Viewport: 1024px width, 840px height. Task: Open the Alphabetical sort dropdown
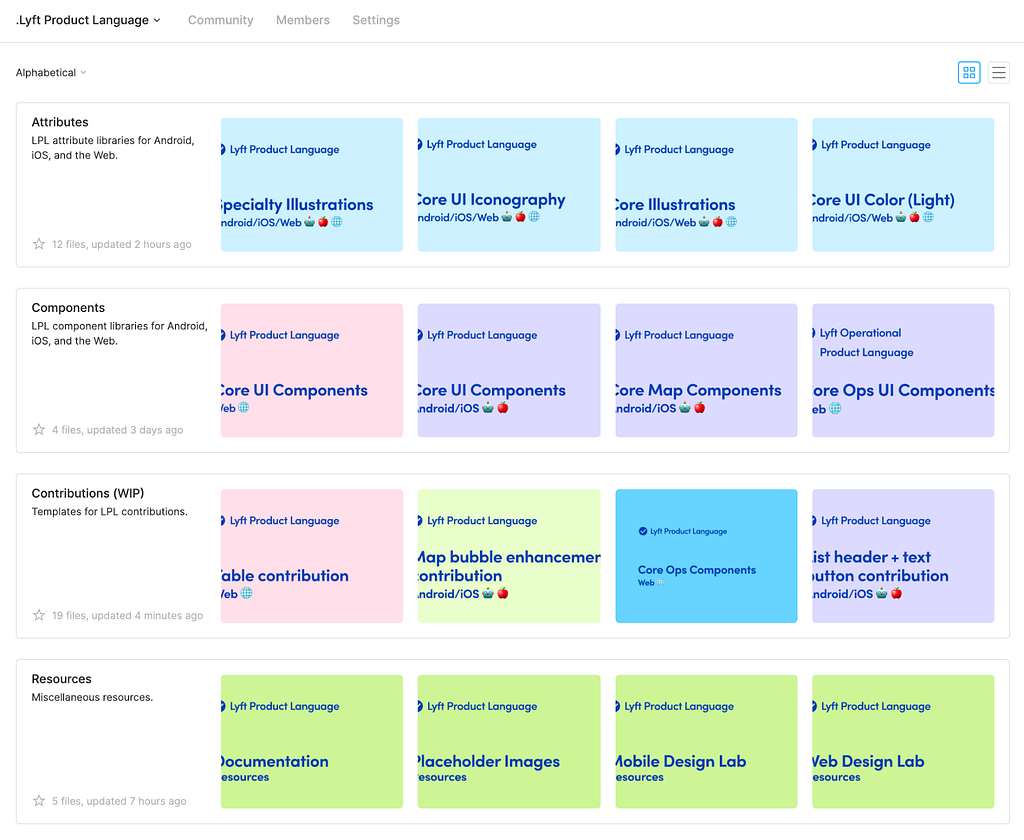(51, 73)
